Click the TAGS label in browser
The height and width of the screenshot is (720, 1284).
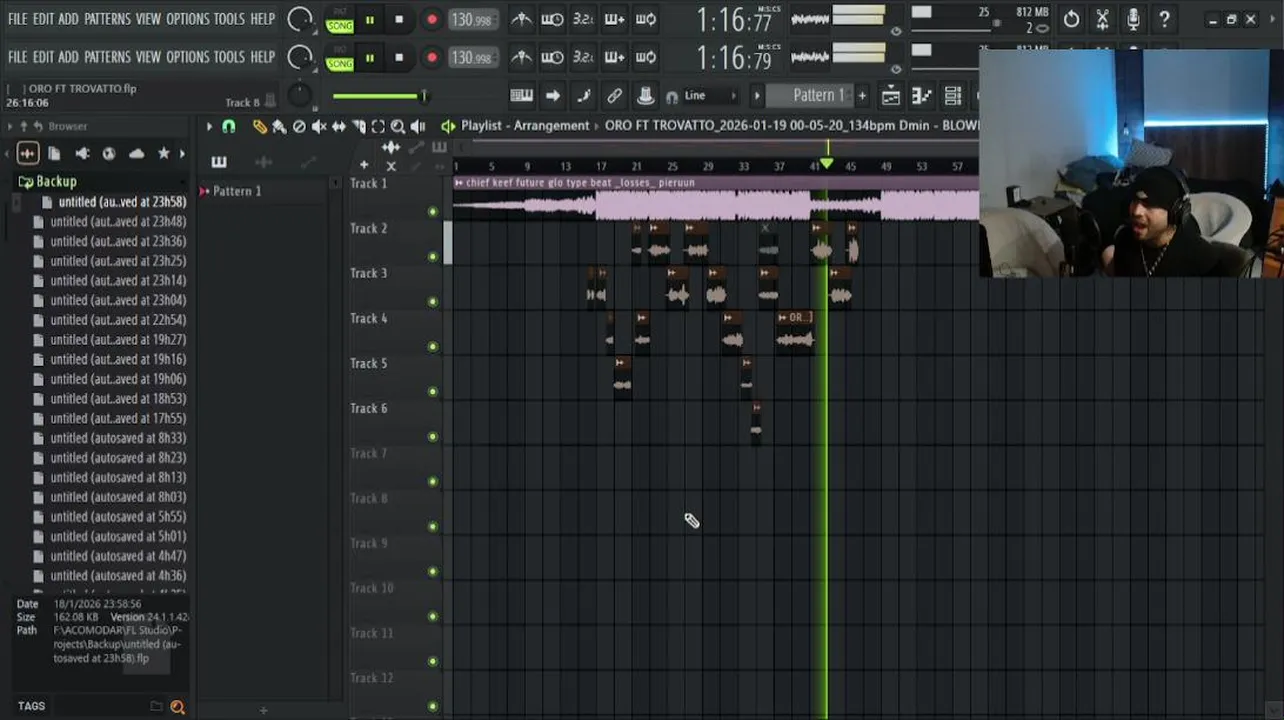[31, 706]
